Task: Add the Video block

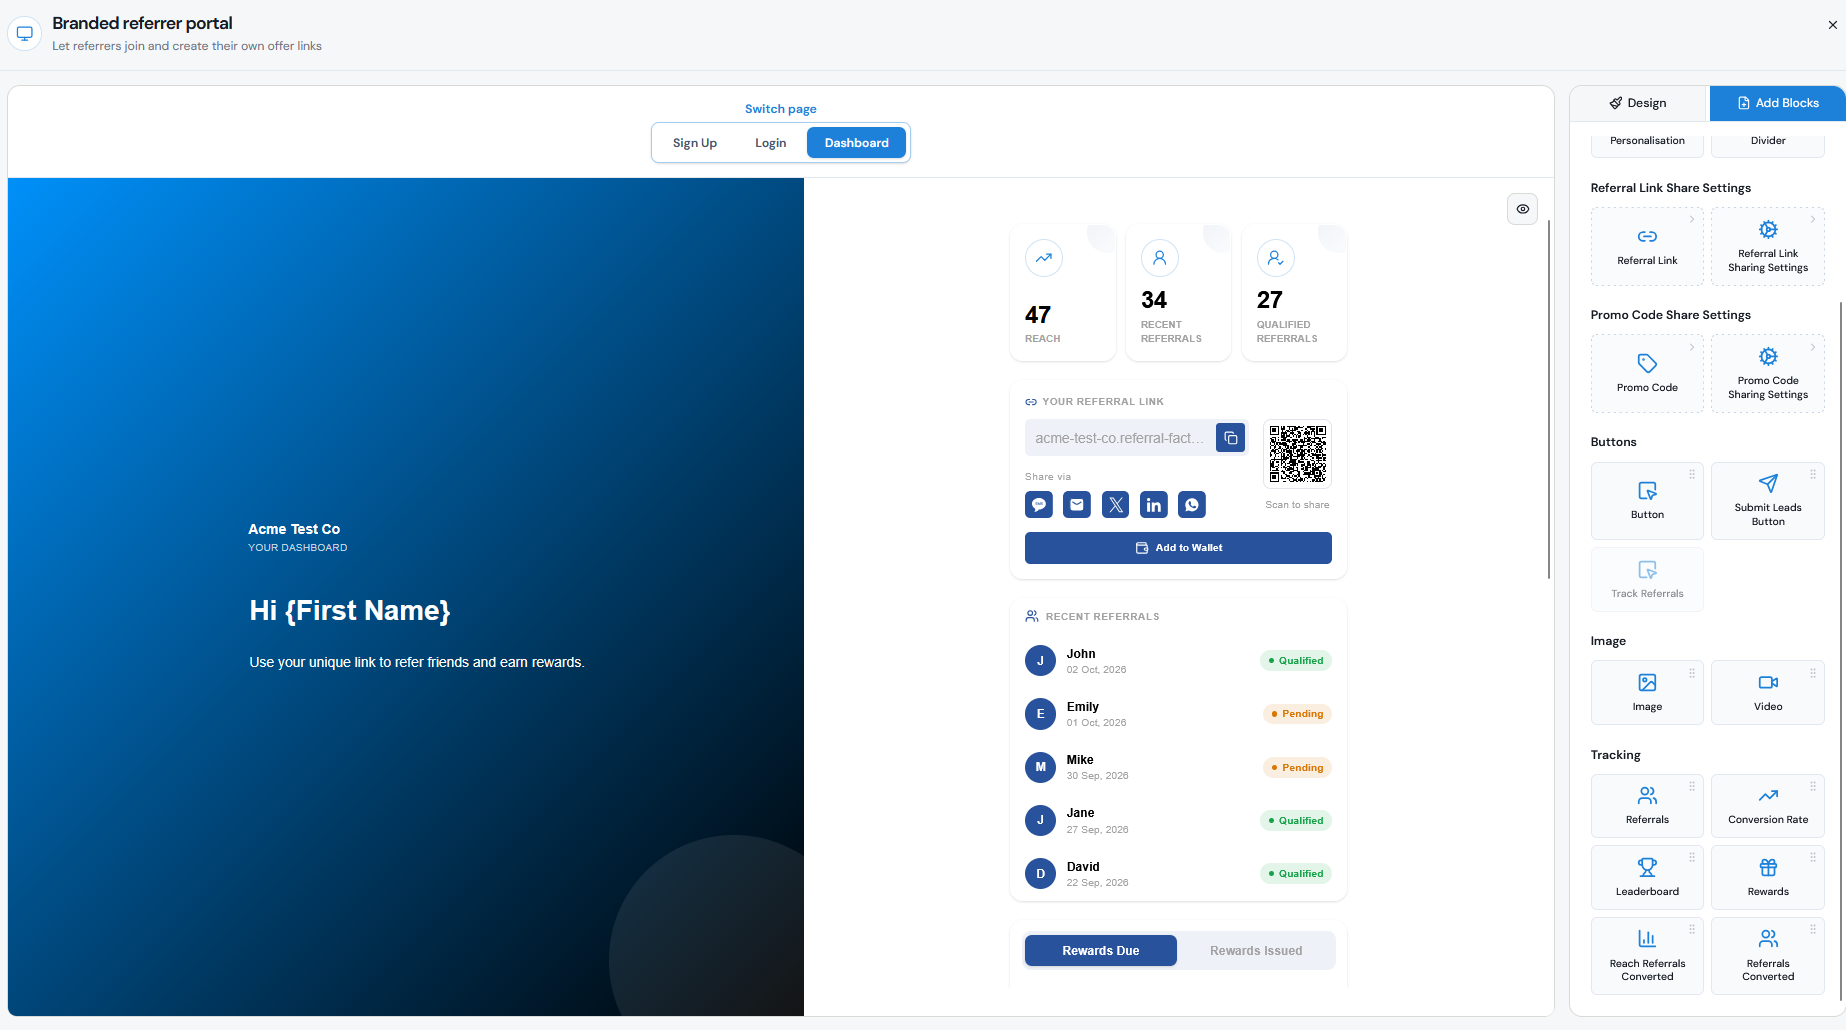Action: coord(1768,692)
